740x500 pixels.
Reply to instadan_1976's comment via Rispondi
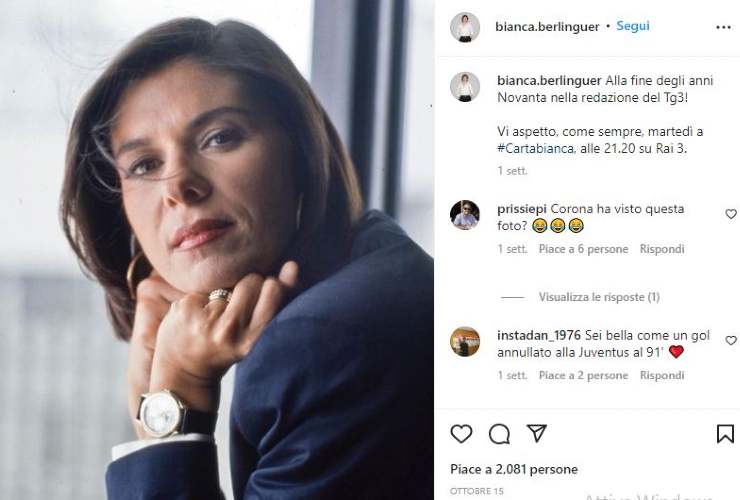pos(662,376)
